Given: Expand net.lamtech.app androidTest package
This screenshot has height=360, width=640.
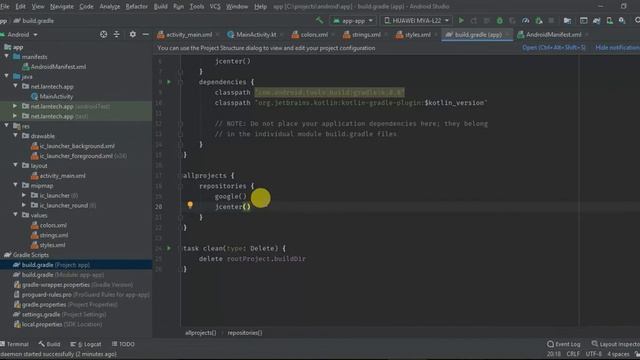Looking at the screenshot, I should [x=15, y=106].
